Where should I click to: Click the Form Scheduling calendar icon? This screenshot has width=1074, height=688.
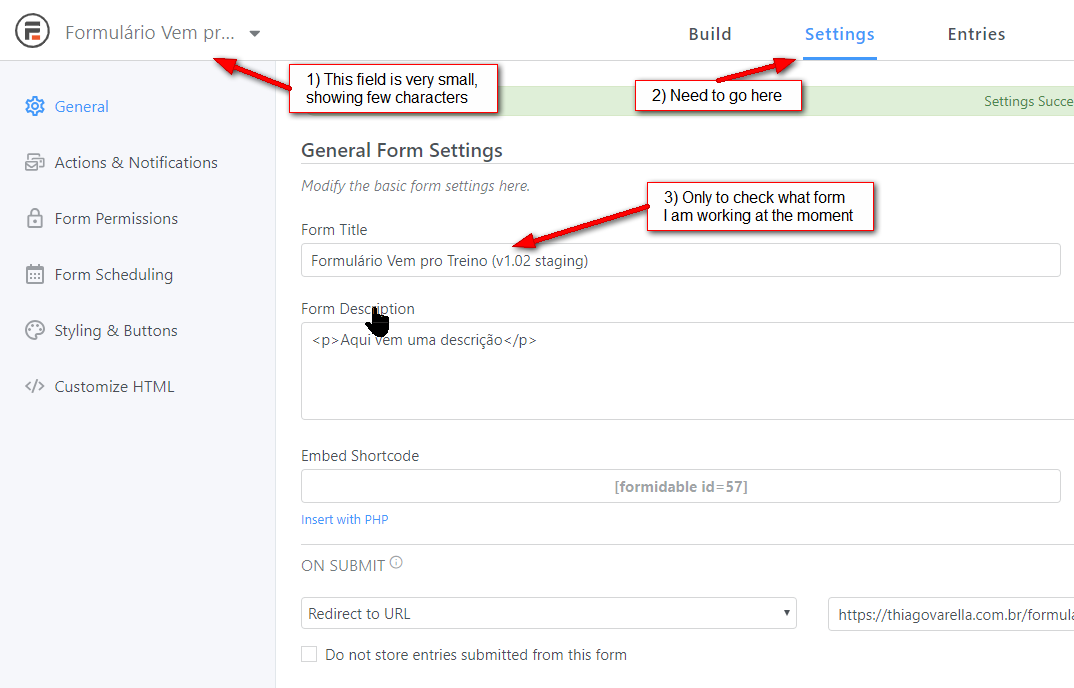pyautogui.click(x=35, y=275)
